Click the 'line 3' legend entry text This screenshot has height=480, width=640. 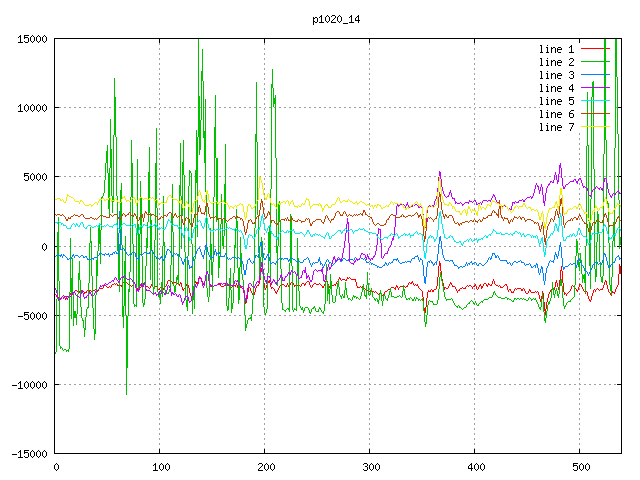point(556,75)
